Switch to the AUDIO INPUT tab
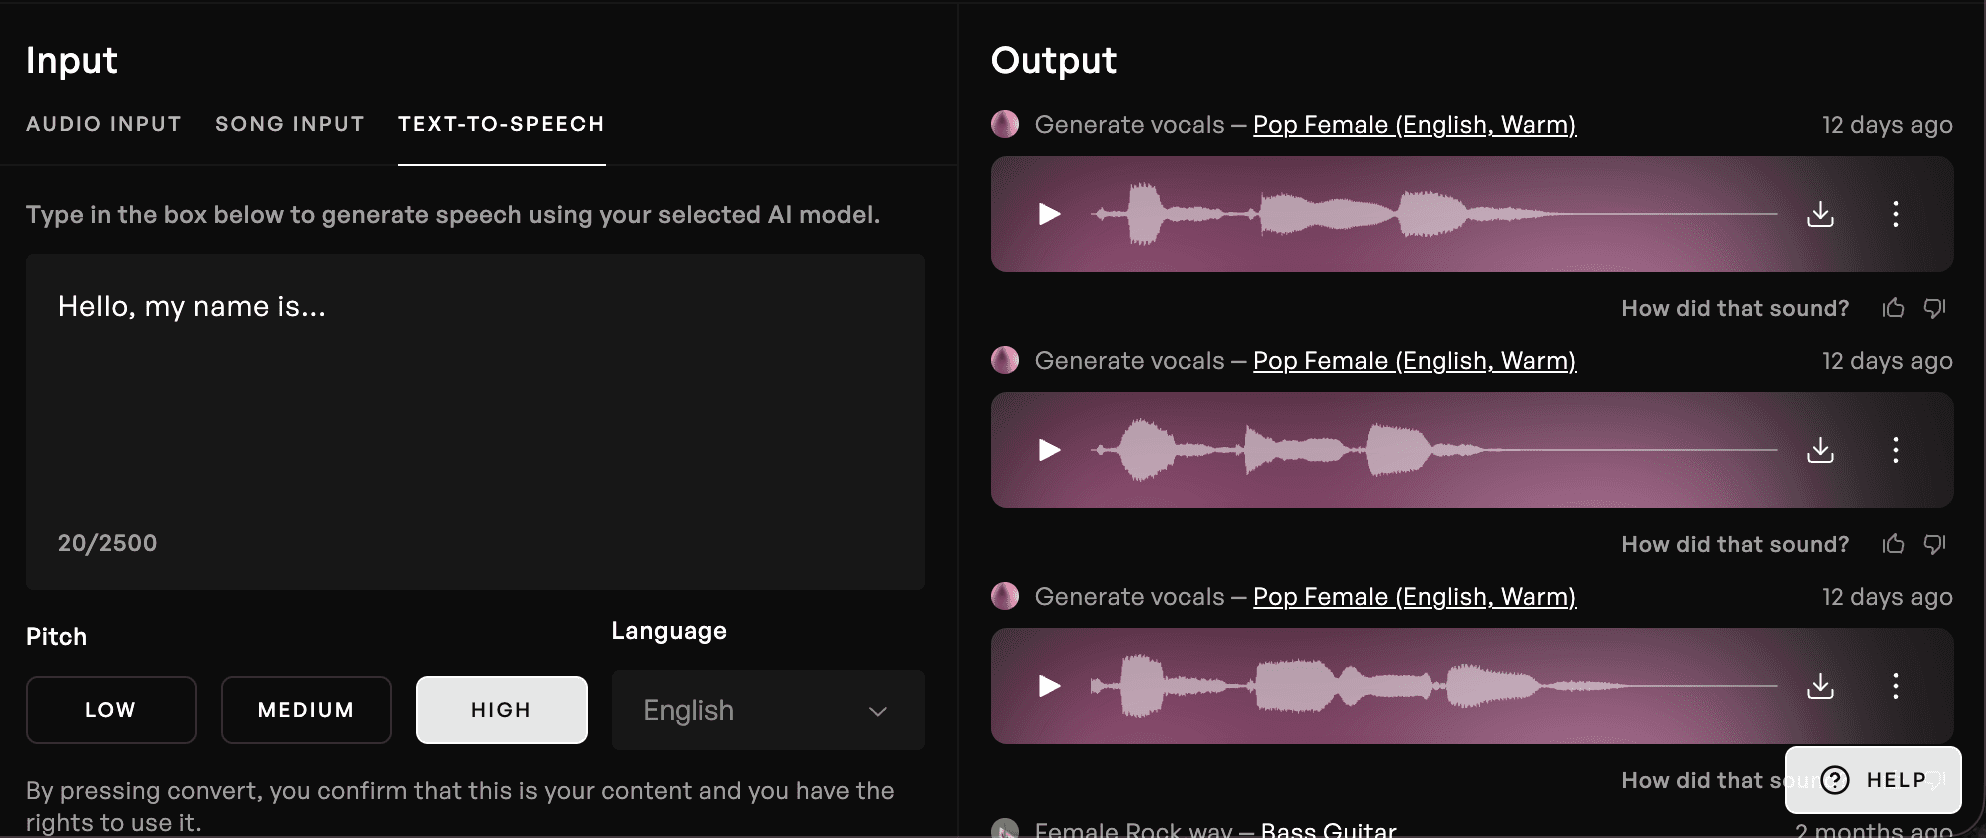Image resolution: width=1986 pixels, height=838 pixels. (x=104, y=124)
